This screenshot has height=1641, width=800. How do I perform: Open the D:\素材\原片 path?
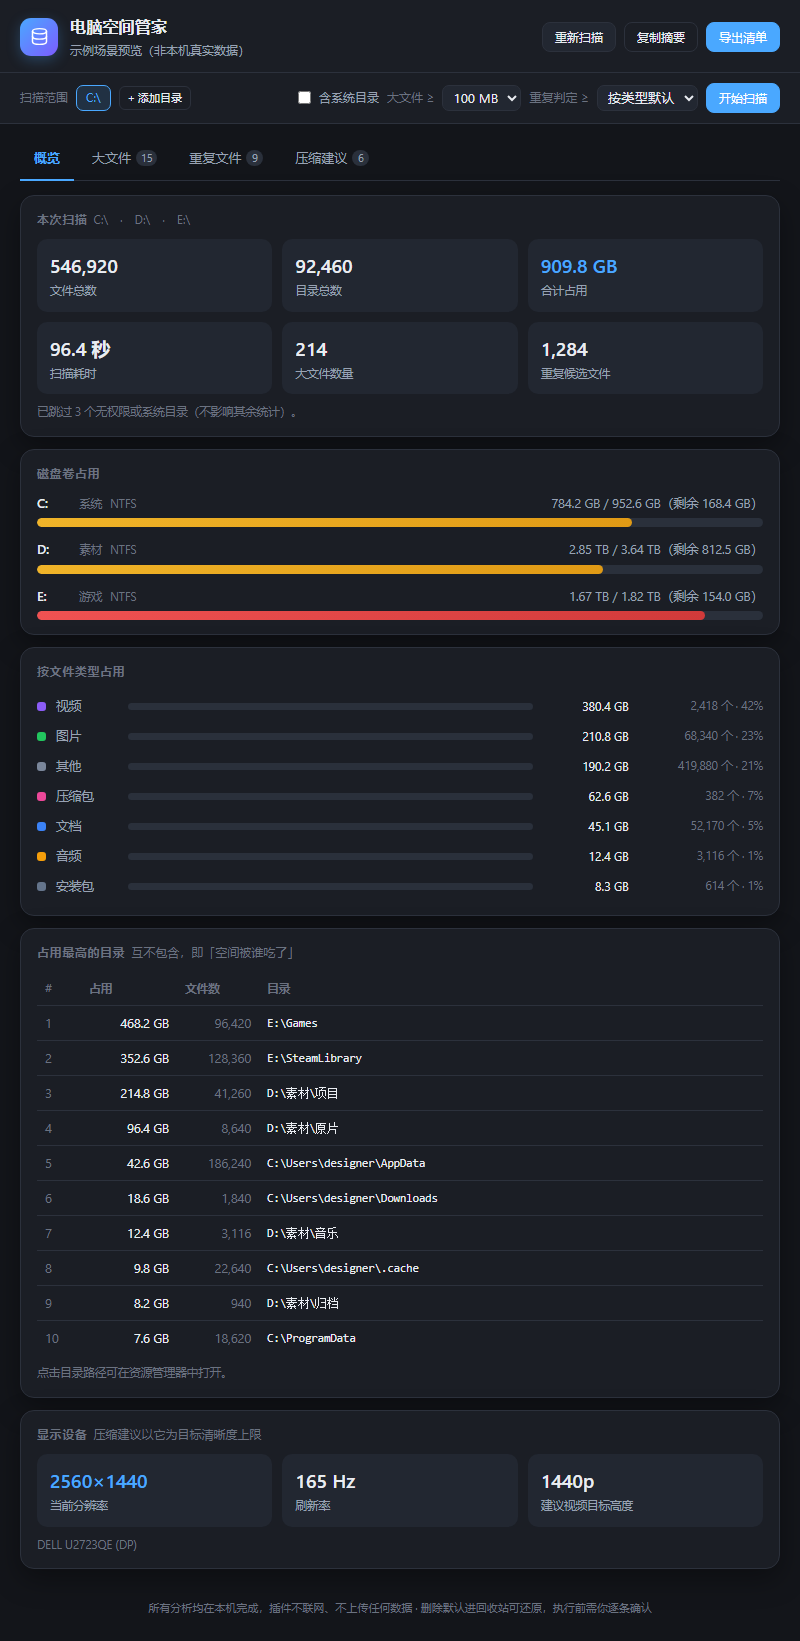(x=303, y=1128)
